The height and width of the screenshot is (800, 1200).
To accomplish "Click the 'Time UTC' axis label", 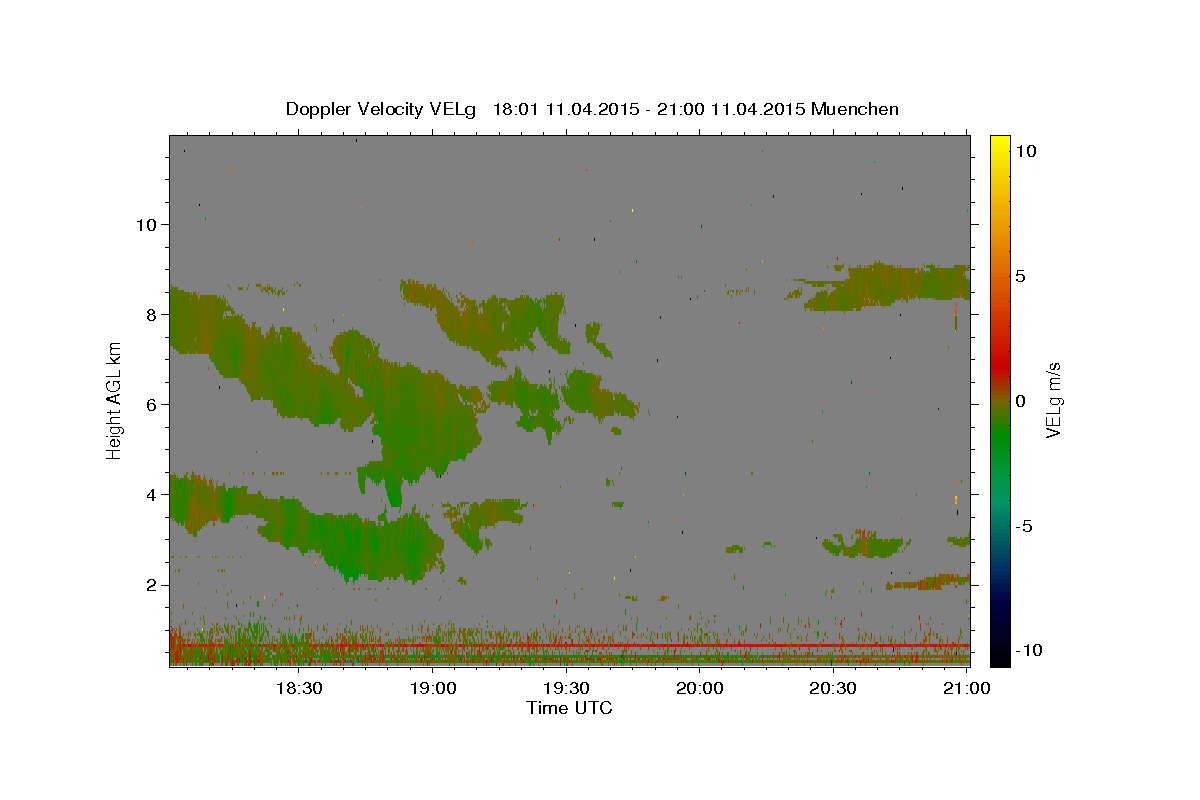I will point(569,708).
